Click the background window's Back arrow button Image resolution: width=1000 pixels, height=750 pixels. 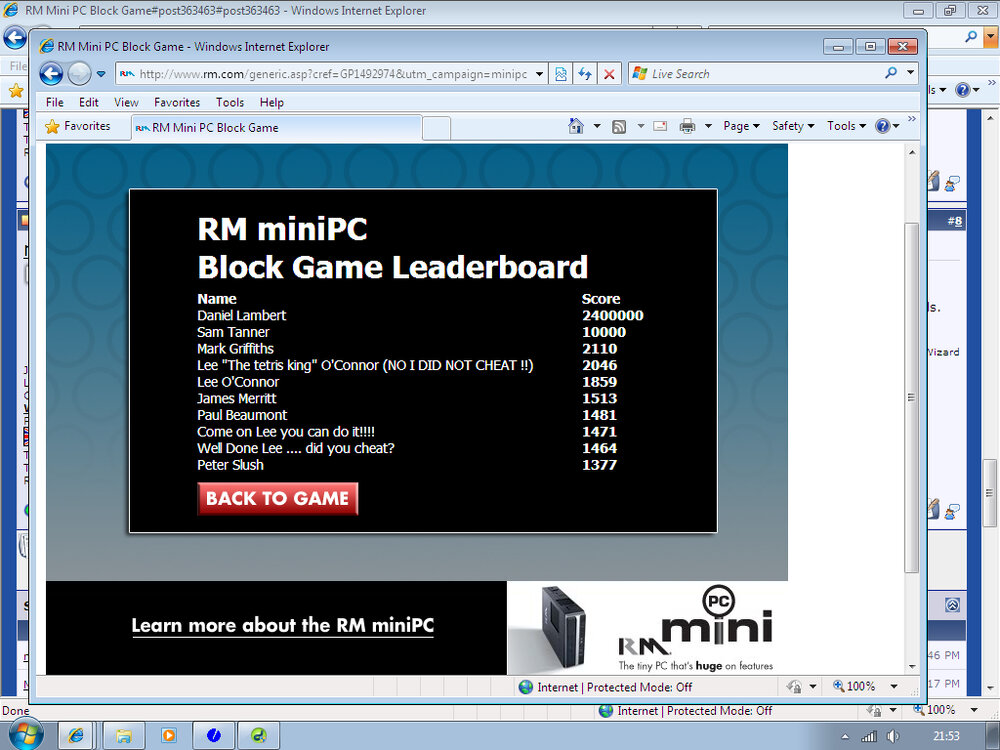(14, 38)
